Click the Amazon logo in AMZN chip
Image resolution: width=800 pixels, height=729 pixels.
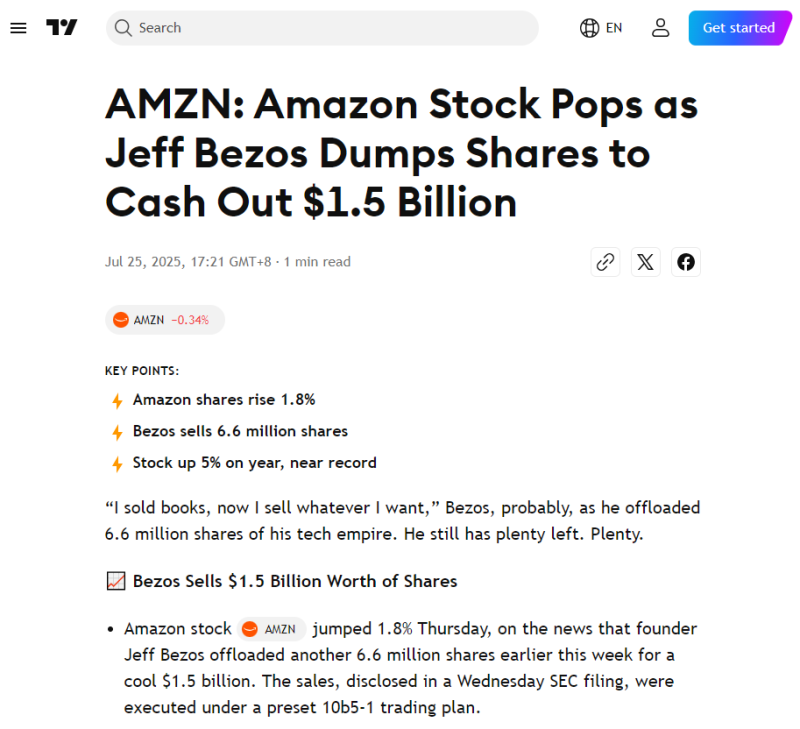121,320
